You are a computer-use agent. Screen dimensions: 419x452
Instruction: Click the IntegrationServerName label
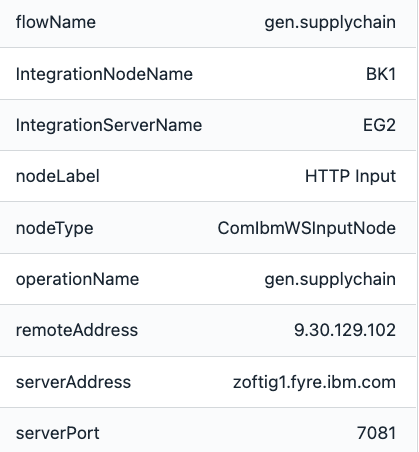click(109, 125)
